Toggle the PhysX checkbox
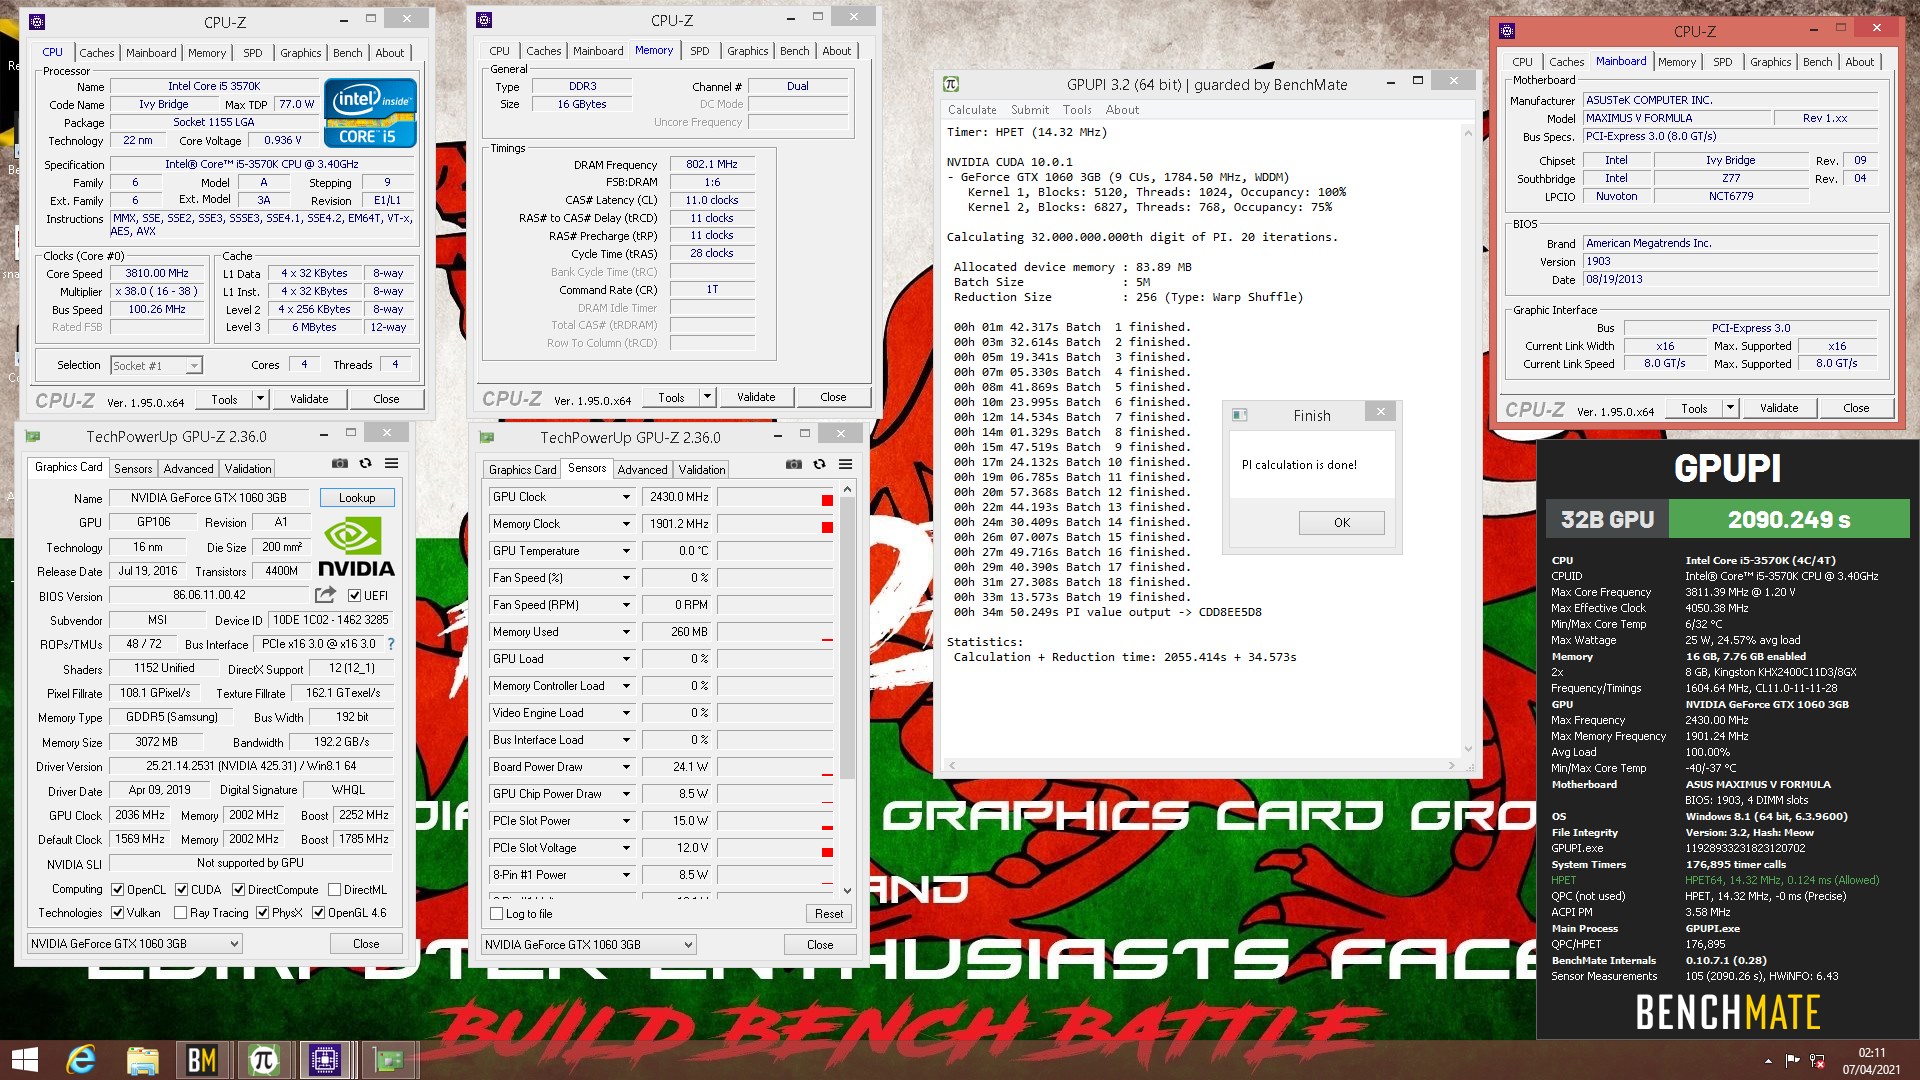Viewport: 1920px width, 1080px height. pyautogui.click(x=263, y=913)
